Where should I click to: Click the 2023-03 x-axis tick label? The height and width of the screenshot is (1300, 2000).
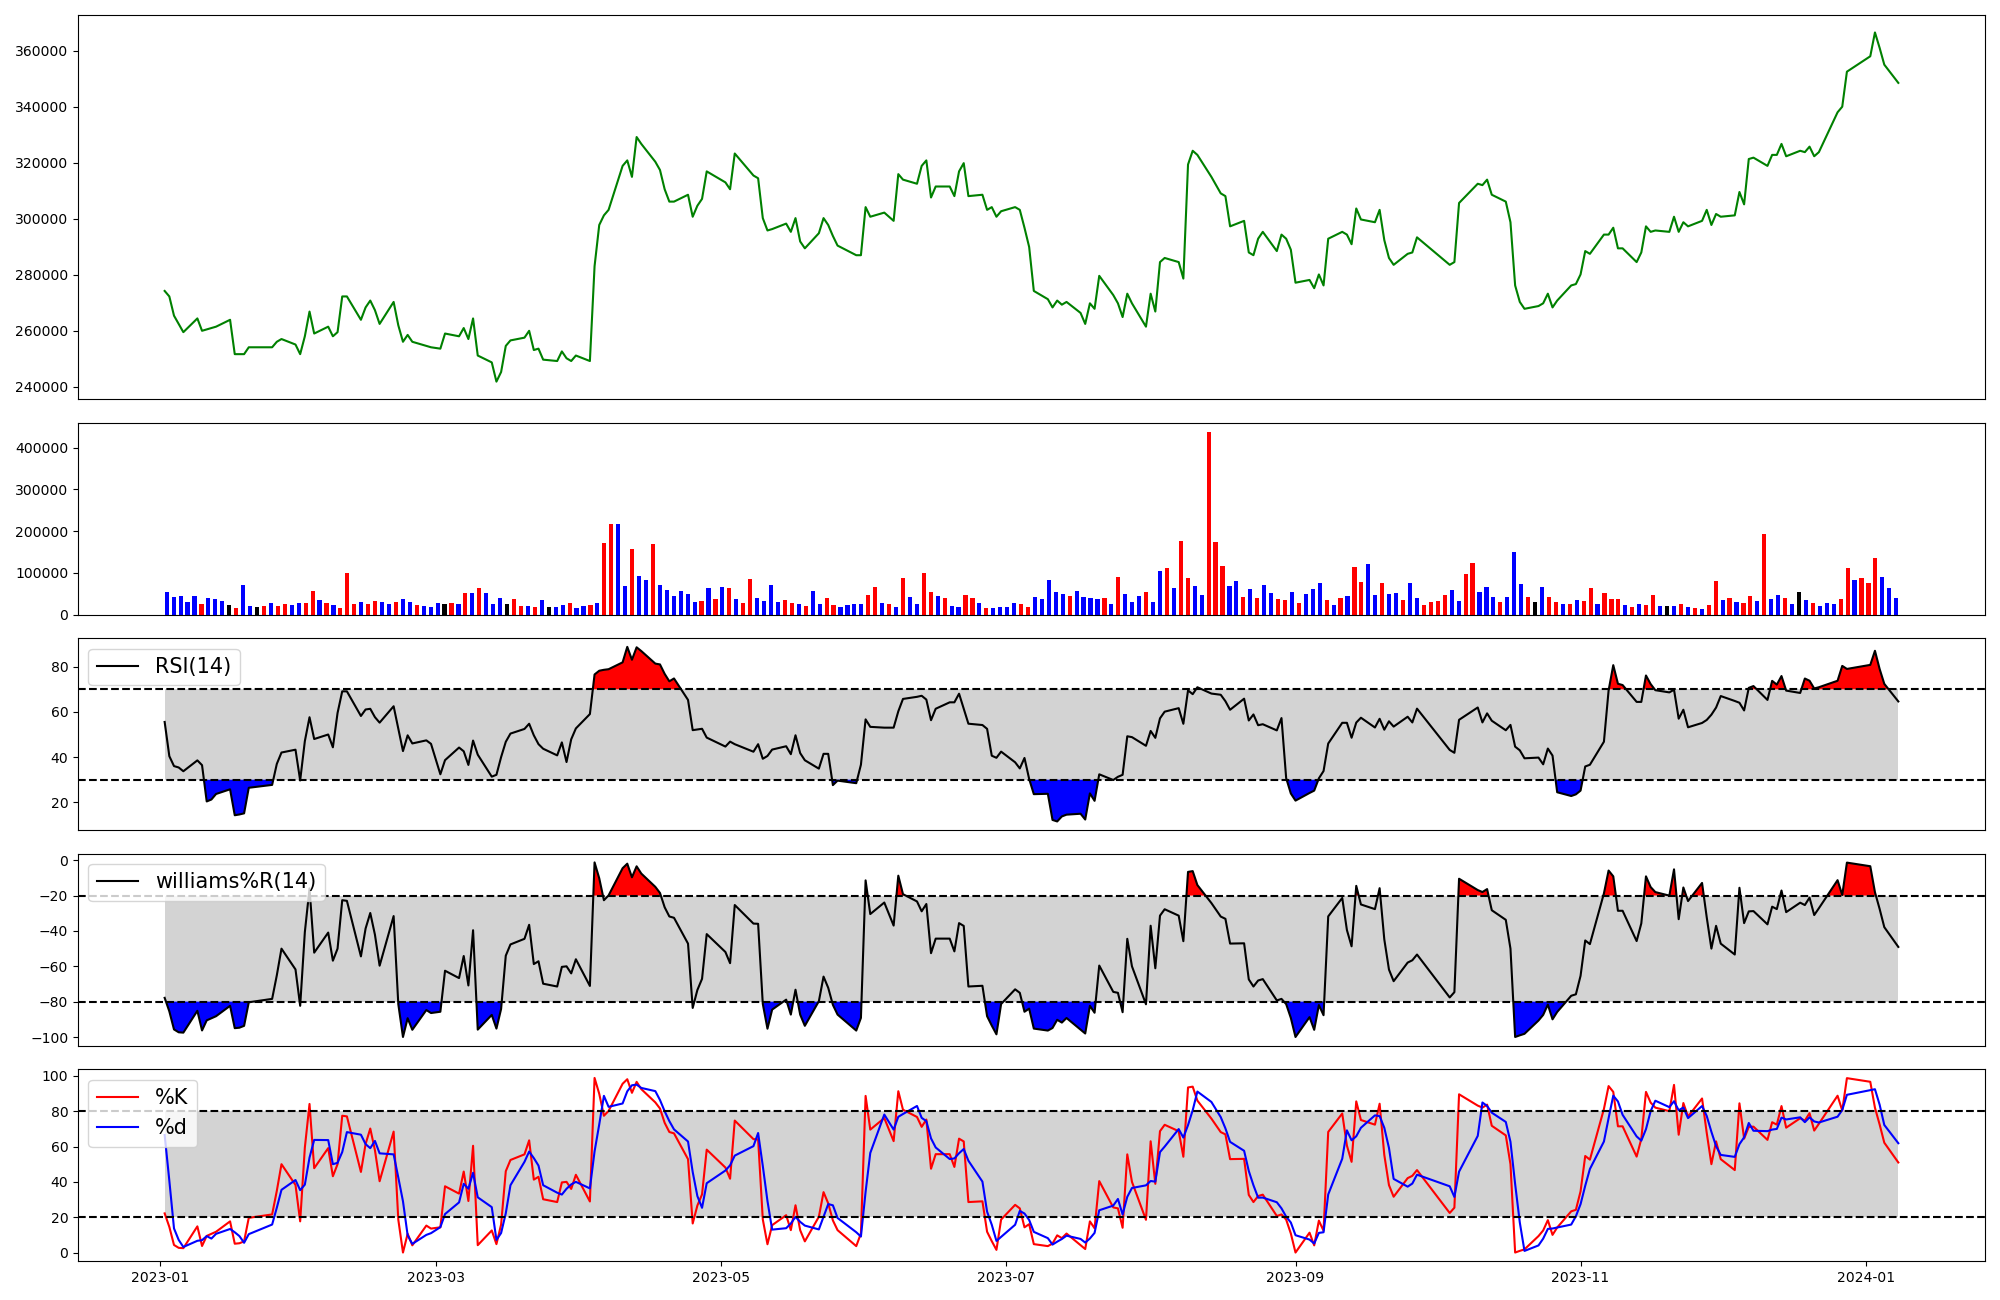click(x=436, y=1277)
